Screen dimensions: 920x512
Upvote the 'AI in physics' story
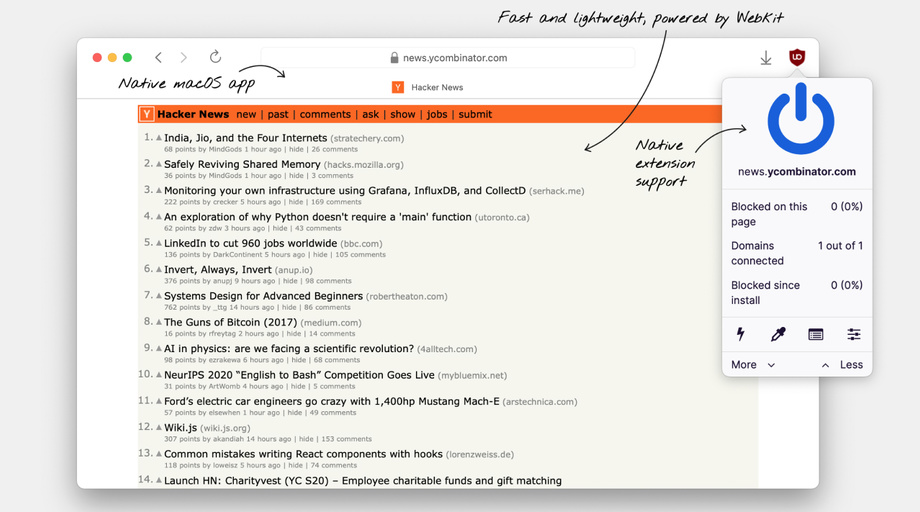coord(159,348)
